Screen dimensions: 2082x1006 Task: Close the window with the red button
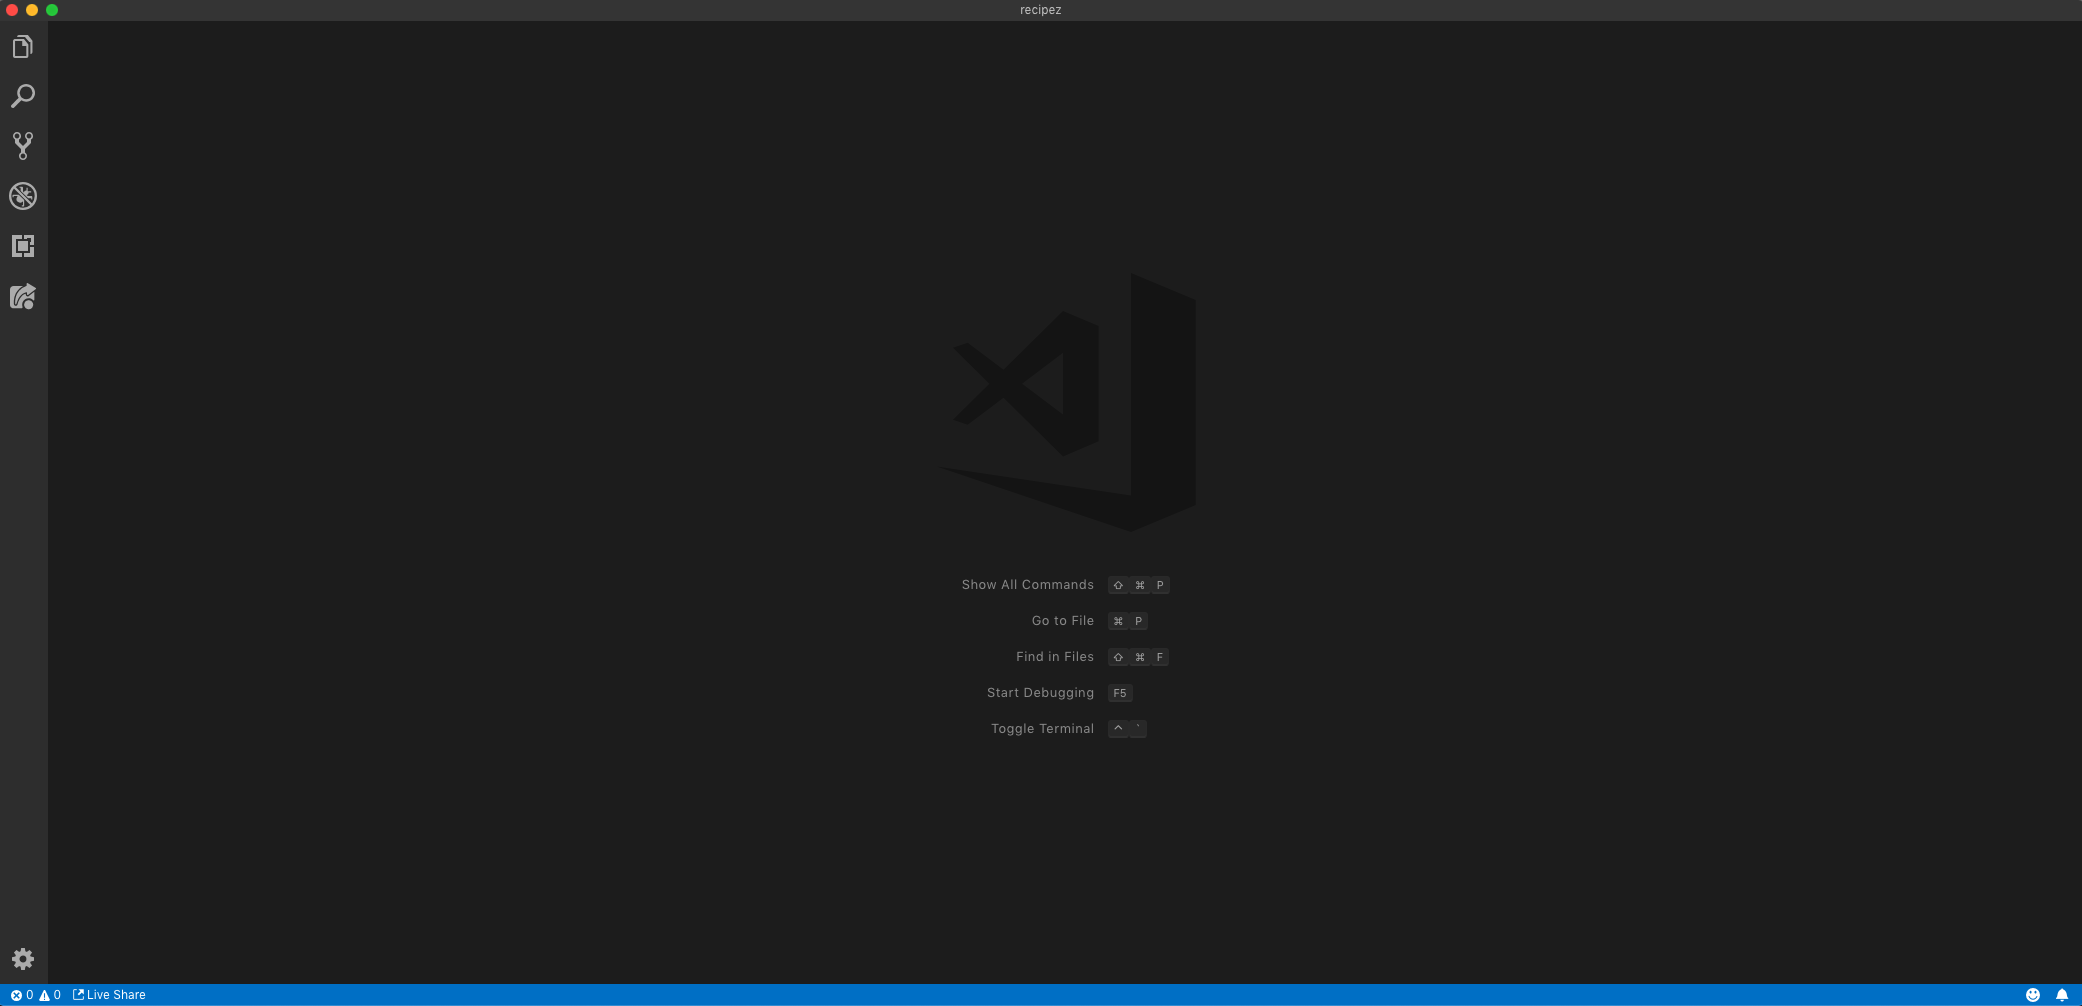point(12,10)
